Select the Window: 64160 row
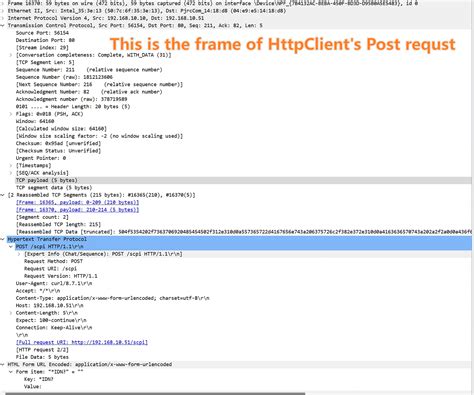474x395 pixels. 35,121
